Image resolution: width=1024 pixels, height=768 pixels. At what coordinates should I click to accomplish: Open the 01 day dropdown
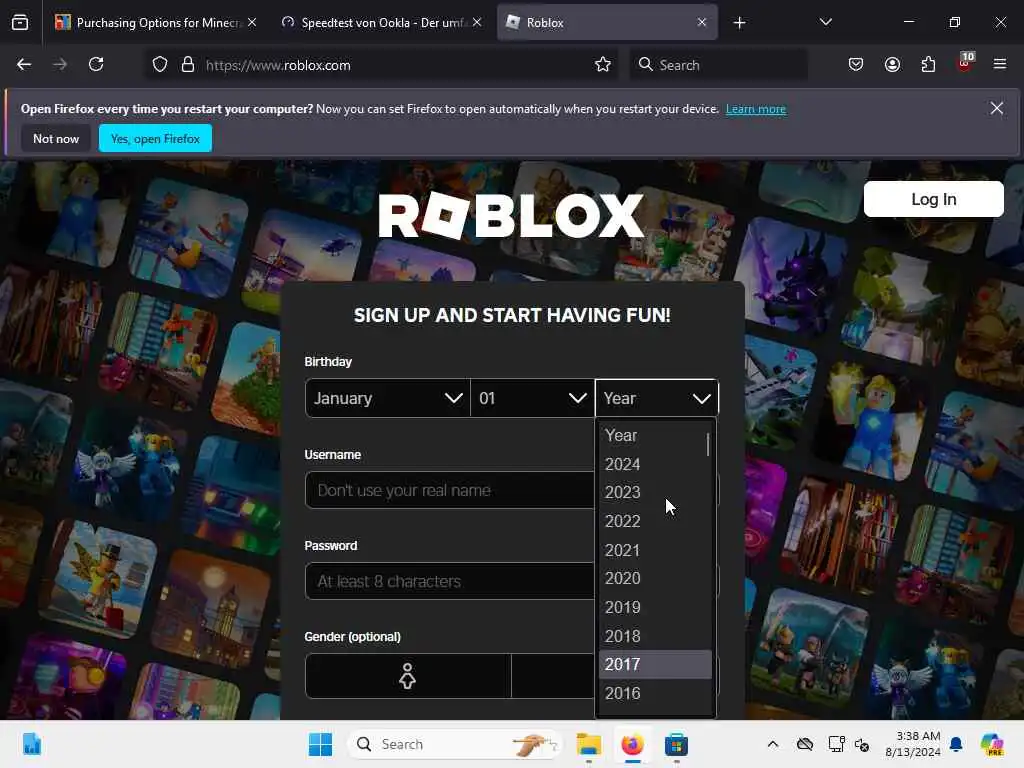click(532, 398)
